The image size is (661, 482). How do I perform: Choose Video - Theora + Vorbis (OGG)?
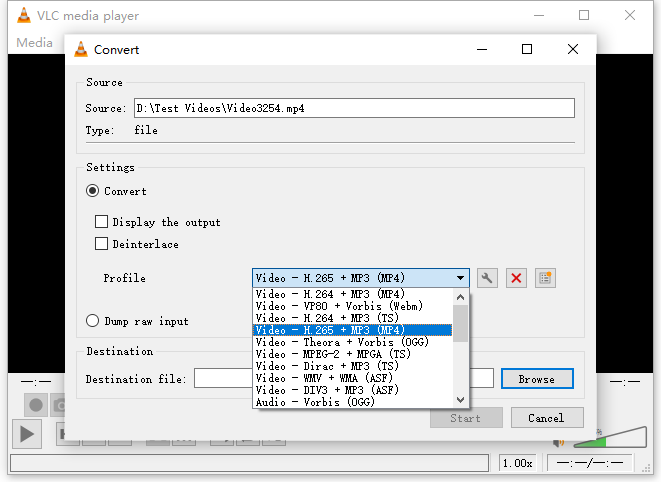point(353,342)
